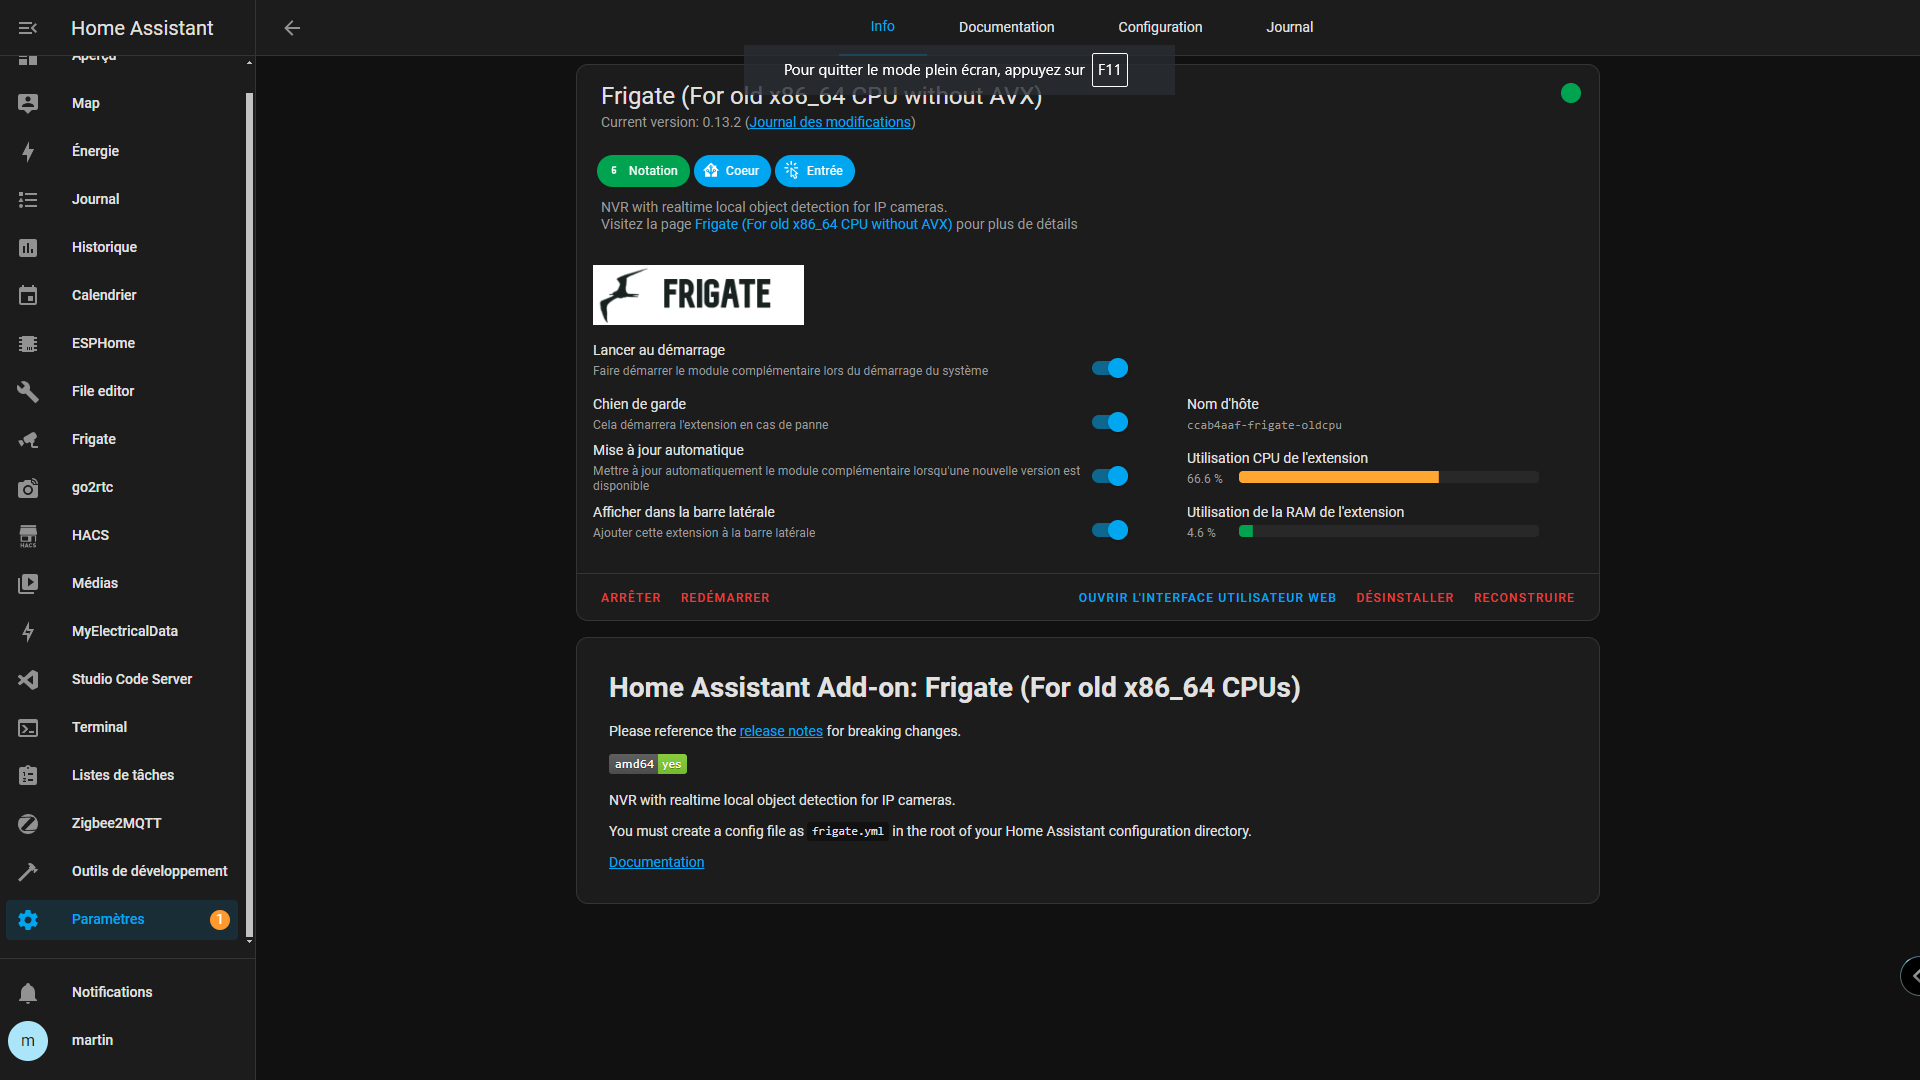Open the release notes link
This screenshot has height=1080, width=1920.
(x=781, y=731)
